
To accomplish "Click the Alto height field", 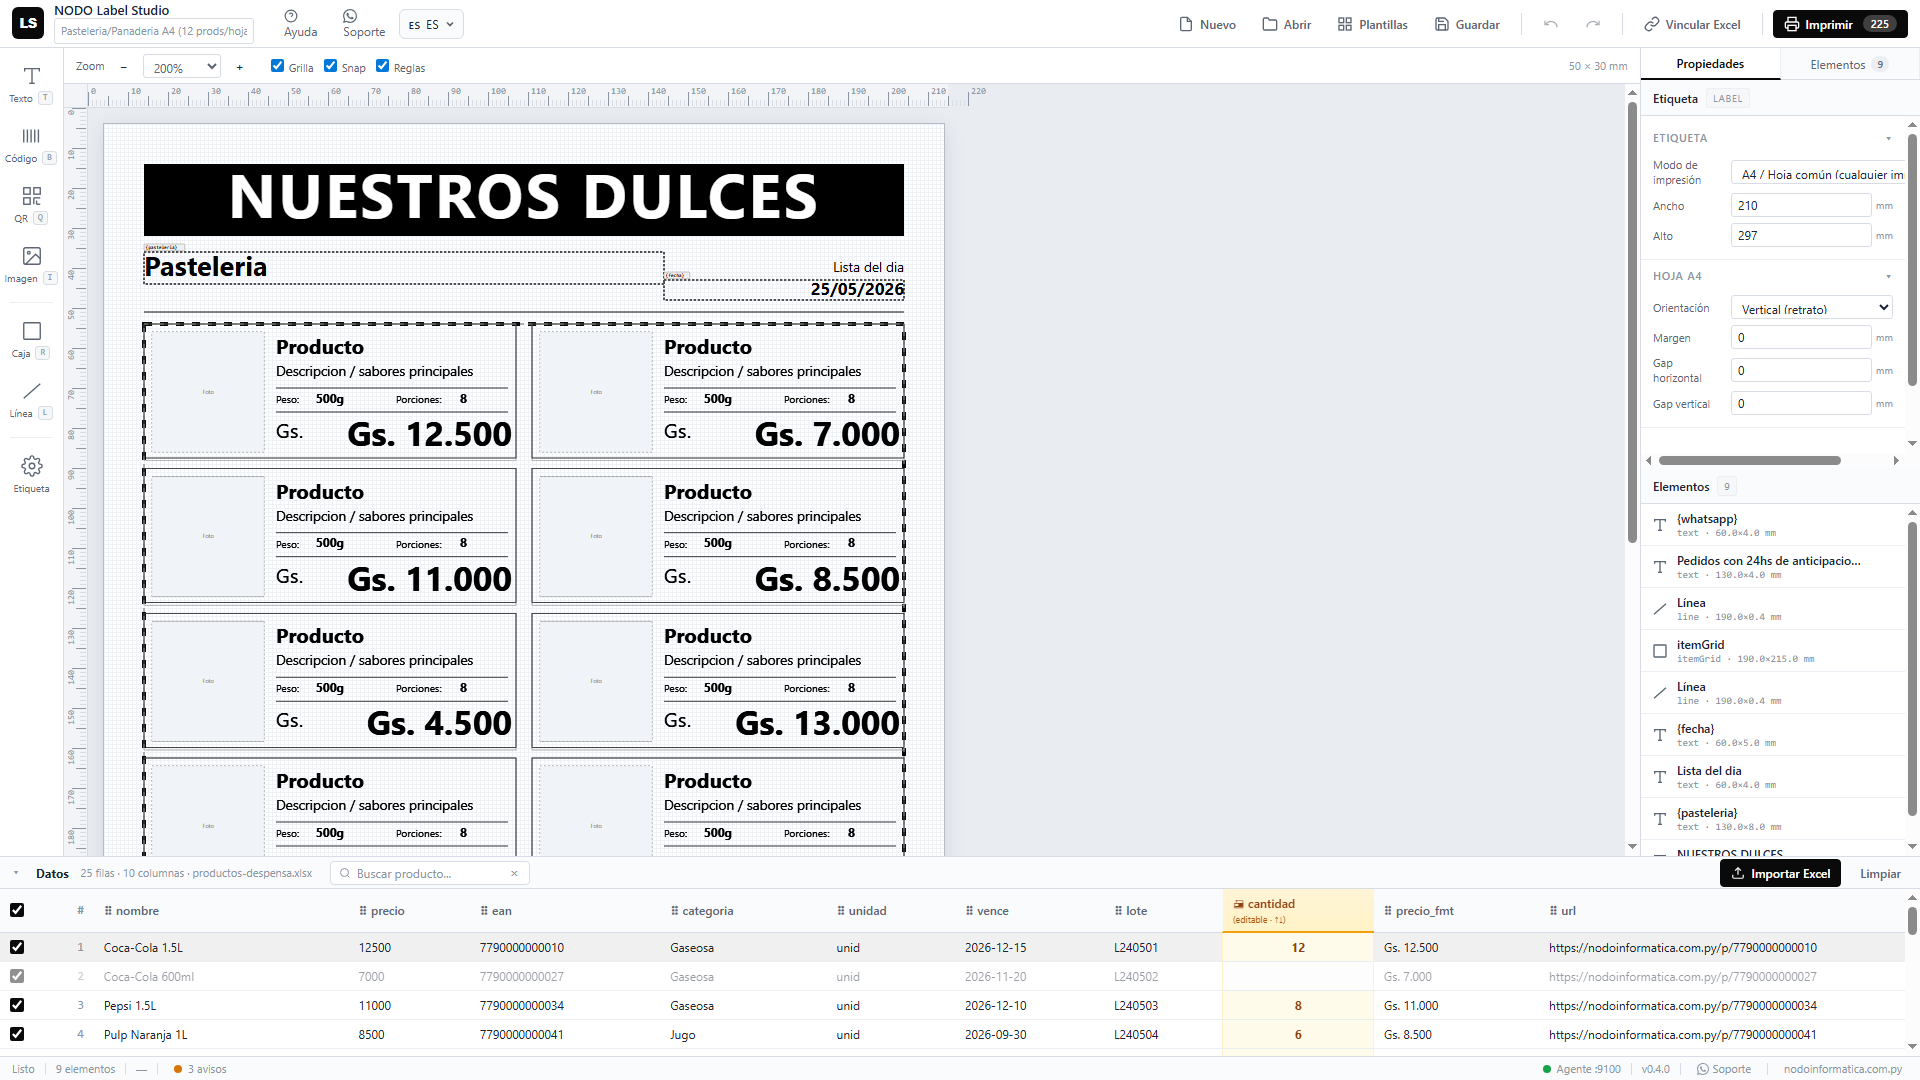I will coord(1801,235).
